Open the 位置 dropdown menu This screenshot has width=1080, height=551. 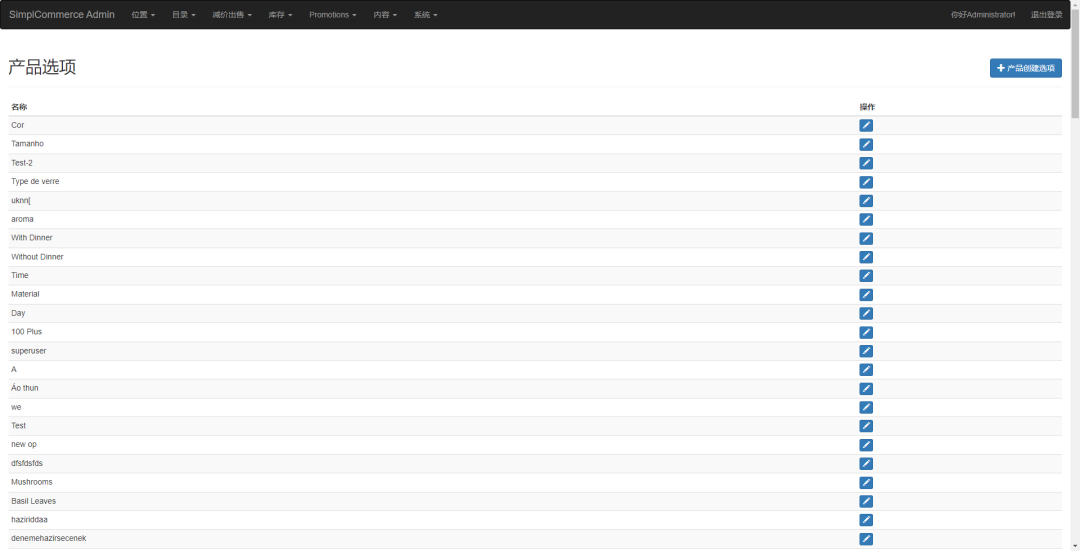[143, 14]
